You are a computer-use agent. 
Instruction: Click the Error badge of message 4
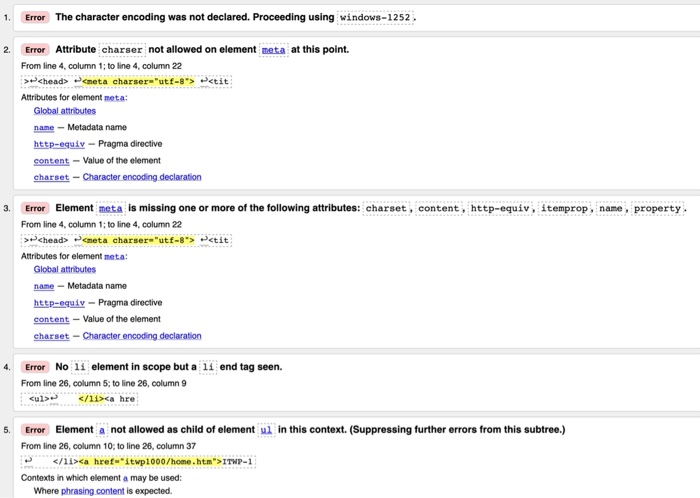pos(35,367)
